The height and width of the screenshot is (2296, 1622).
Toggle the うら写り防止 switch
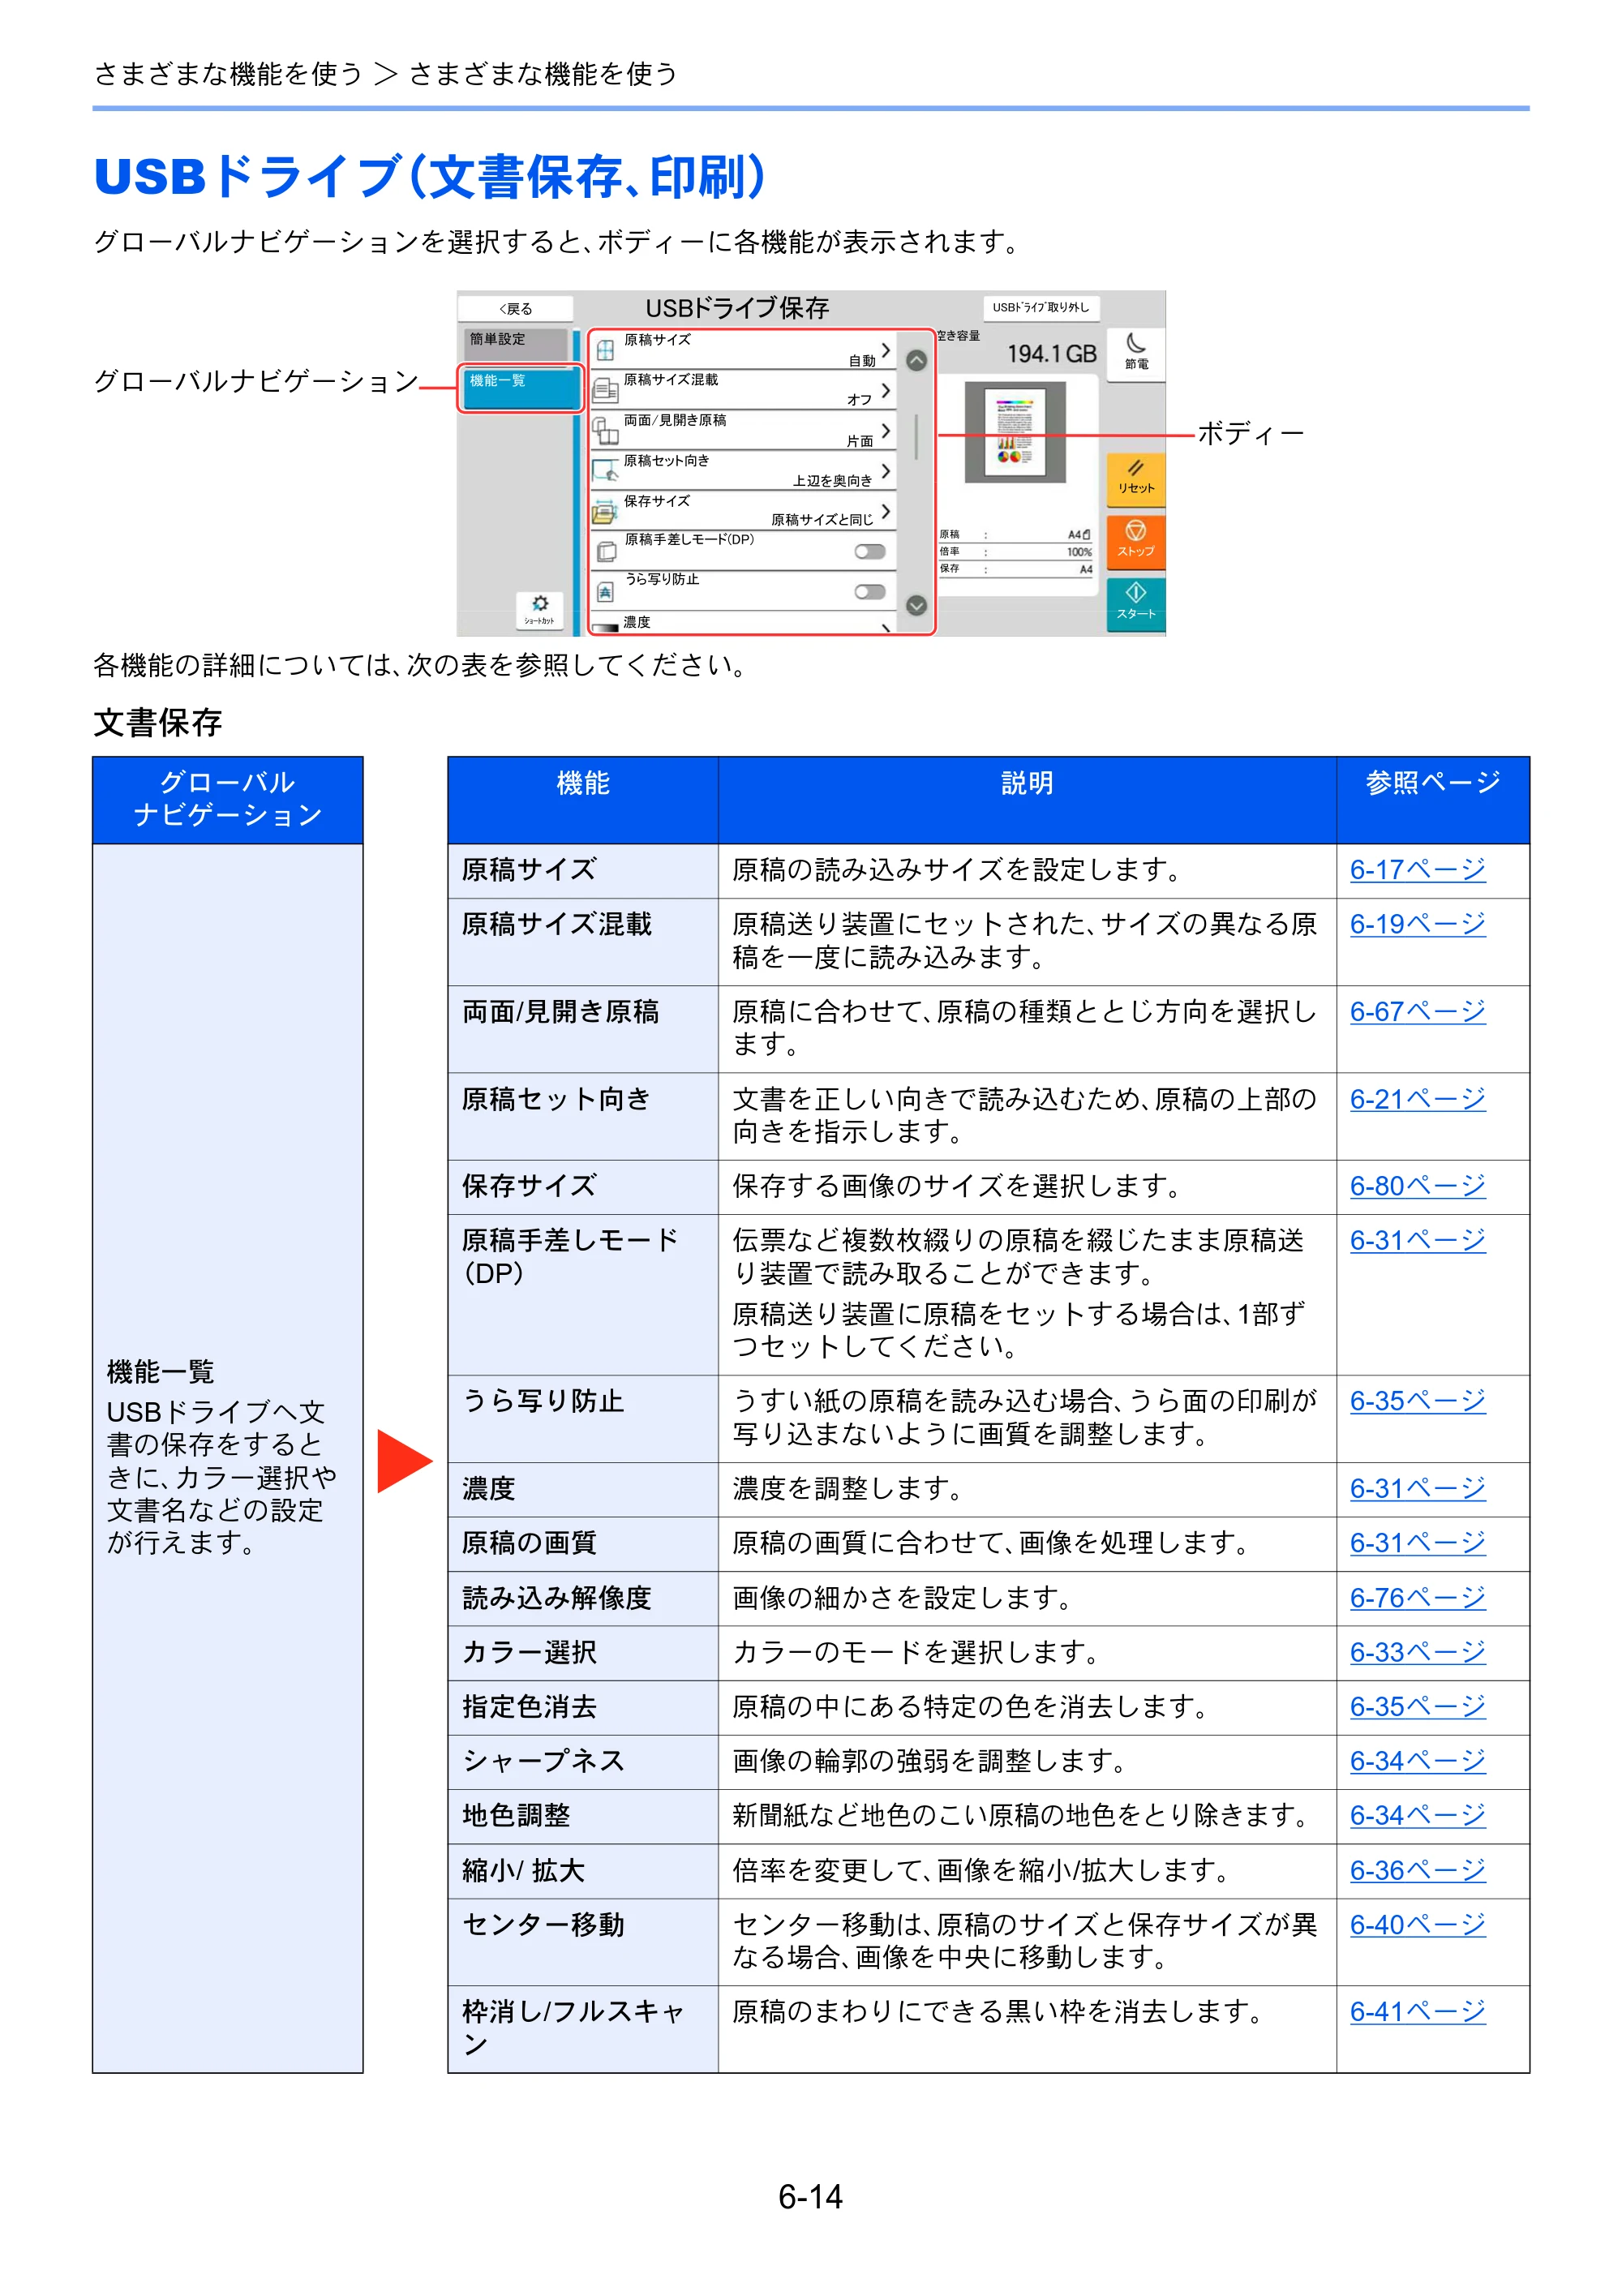(x=870, y=592)
